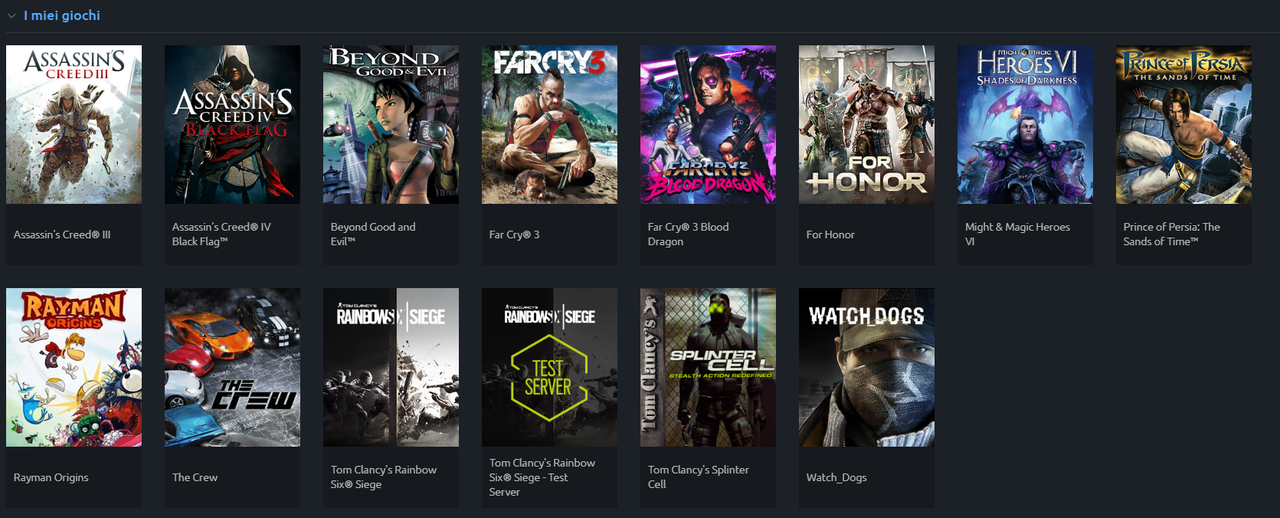Select the Rayman Origins cover art

74,368
